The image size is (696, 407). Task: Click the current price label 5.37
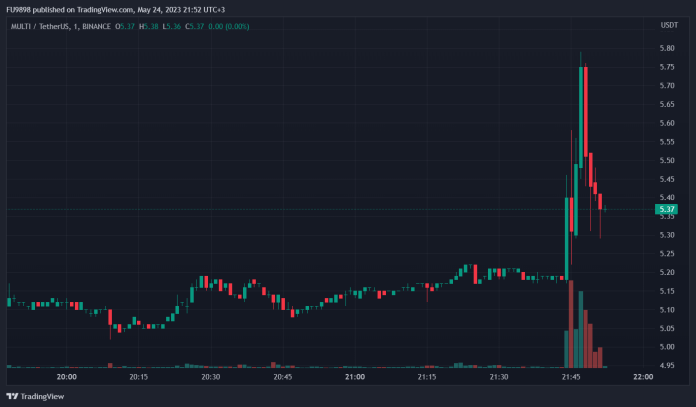(x=667, y=209)
